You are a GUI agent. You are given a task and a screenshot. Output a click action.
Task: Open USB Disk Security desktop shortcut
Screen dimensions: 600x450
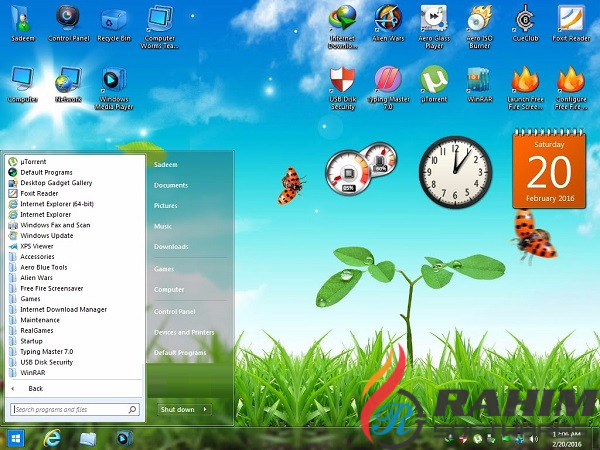point(342,82)
